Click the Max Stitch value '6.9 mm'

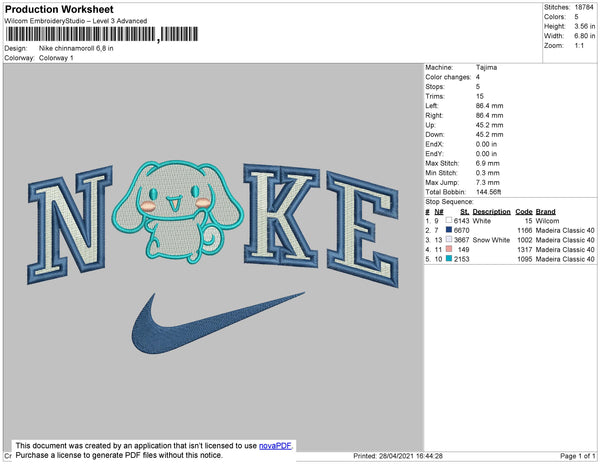click(488, 163)
